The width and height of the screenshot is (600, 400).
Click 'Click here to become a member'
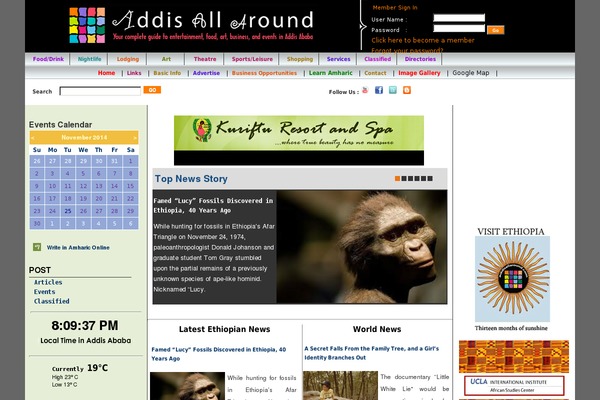[x=423, y=40]
